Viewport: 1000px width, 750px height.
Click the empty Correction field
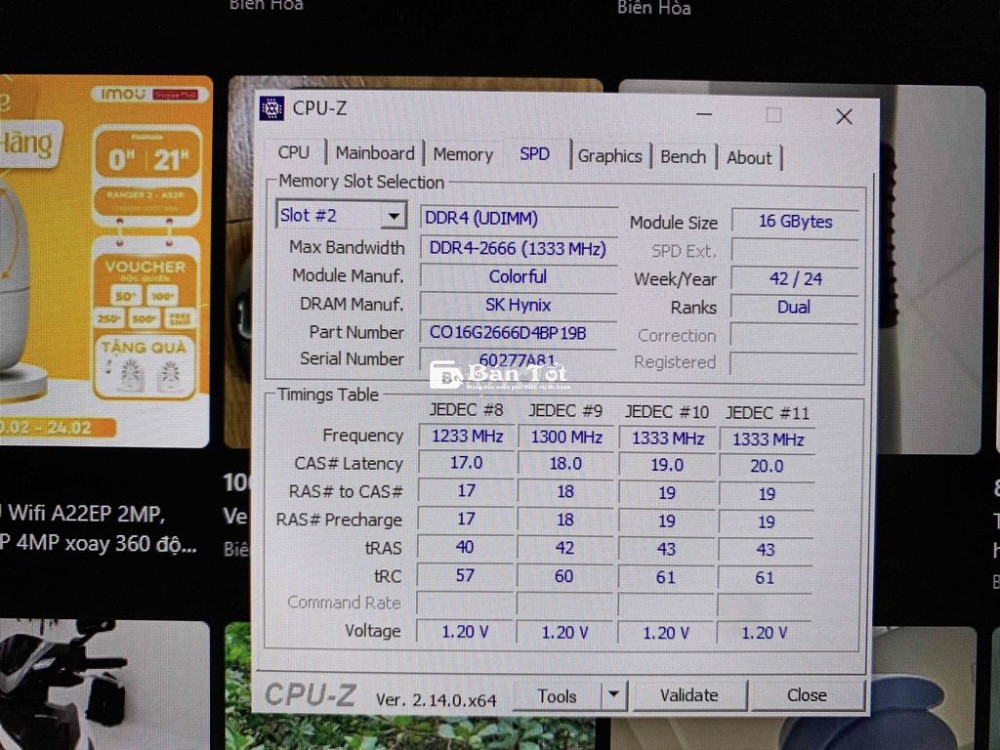(x=795, y=335)
